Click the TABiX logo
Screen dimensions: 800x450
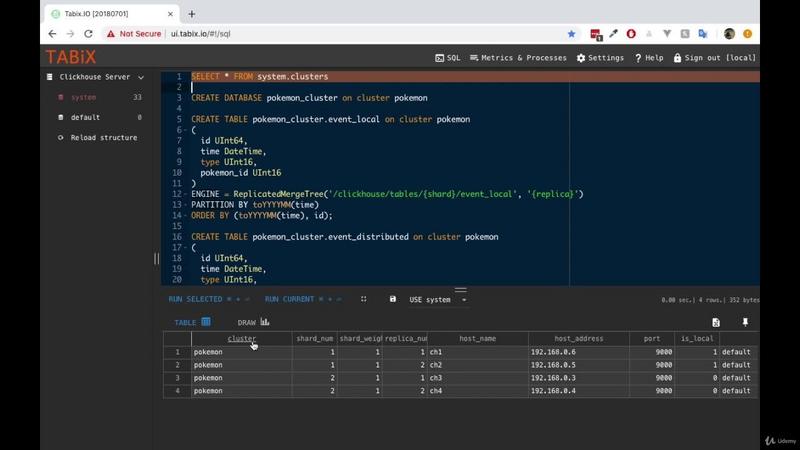click(x=71, y=57)
